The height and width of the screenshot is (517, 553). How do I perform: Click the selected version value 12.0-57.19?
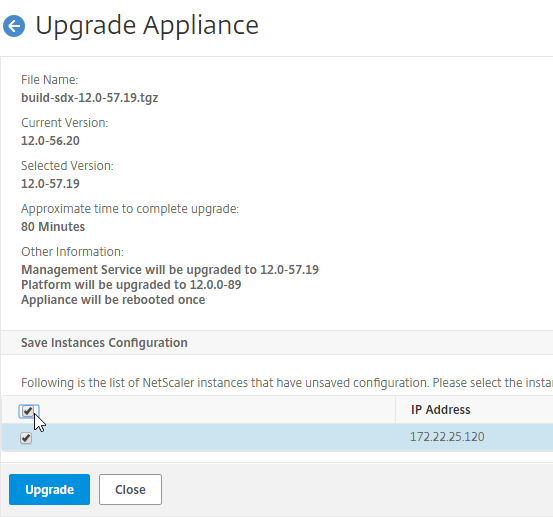click(50, 184)
